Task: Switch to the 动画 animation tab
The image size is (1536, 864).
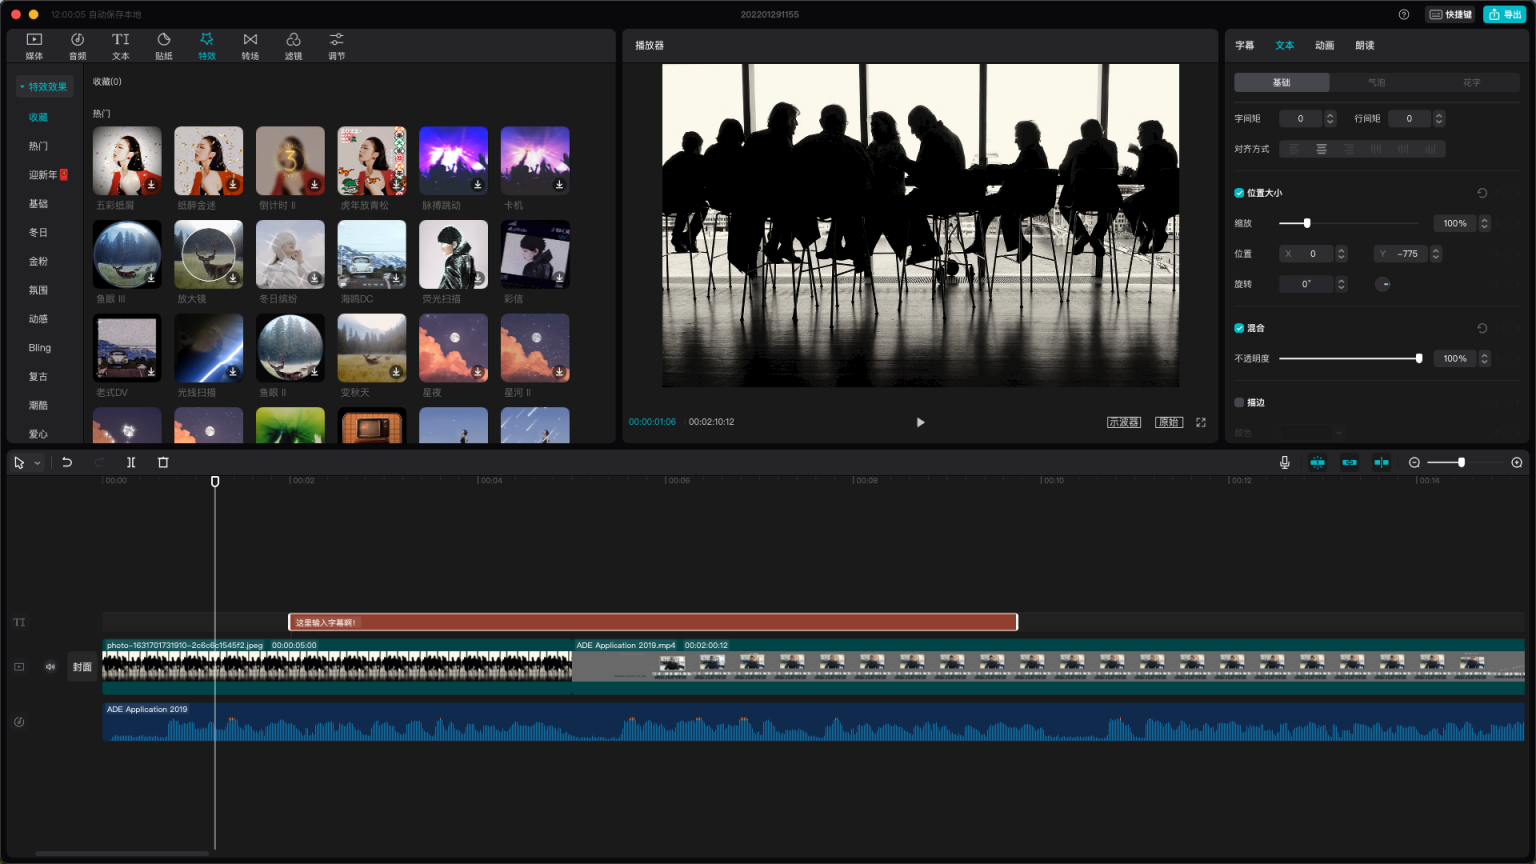Action: (x=1324, y=45)
